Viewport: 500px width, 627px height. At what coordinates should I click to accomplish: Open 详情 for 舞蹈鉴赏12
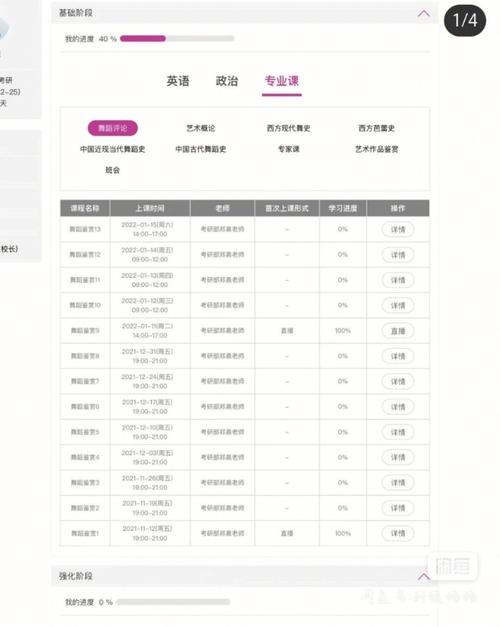point(398,255)
